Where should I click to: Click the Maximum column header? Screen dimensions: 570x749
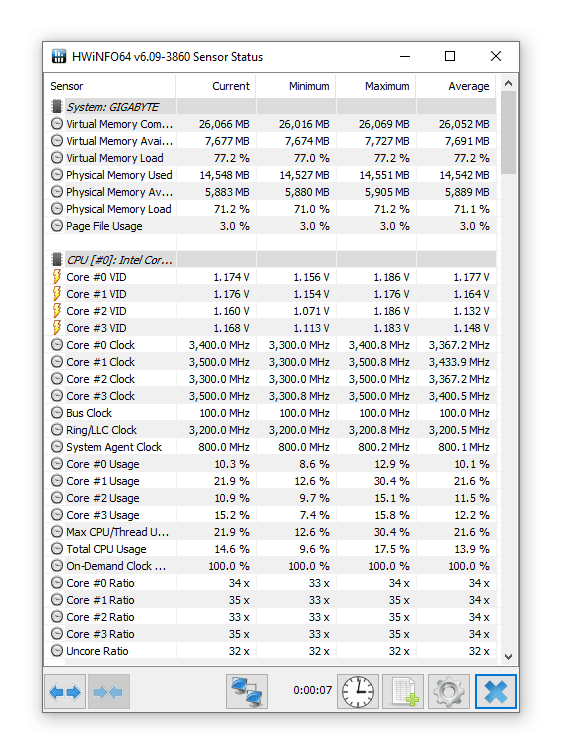pos(387,86)
